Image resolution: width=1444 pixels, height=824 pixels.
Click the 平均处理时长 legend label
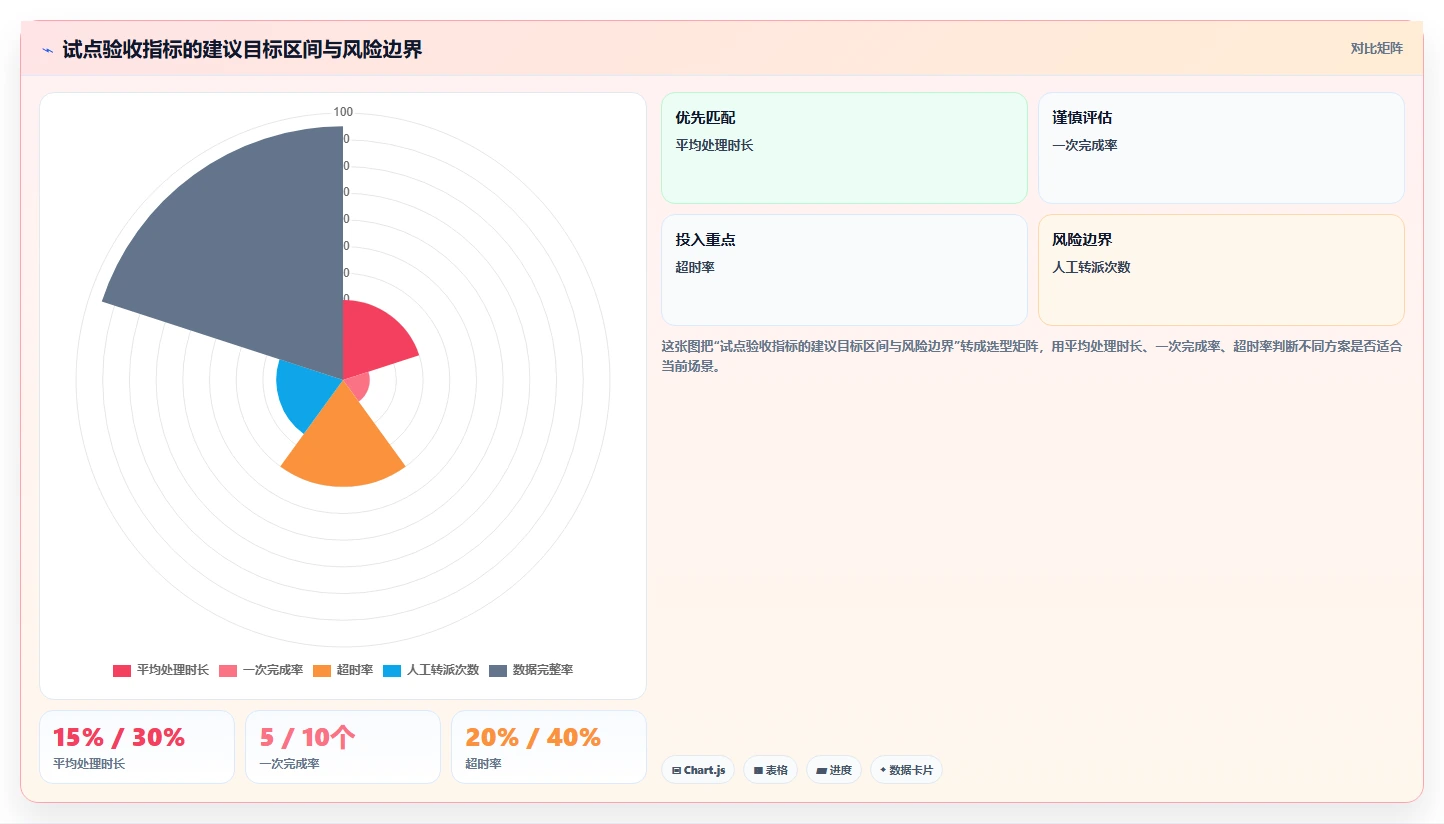[x=173, y=670]
